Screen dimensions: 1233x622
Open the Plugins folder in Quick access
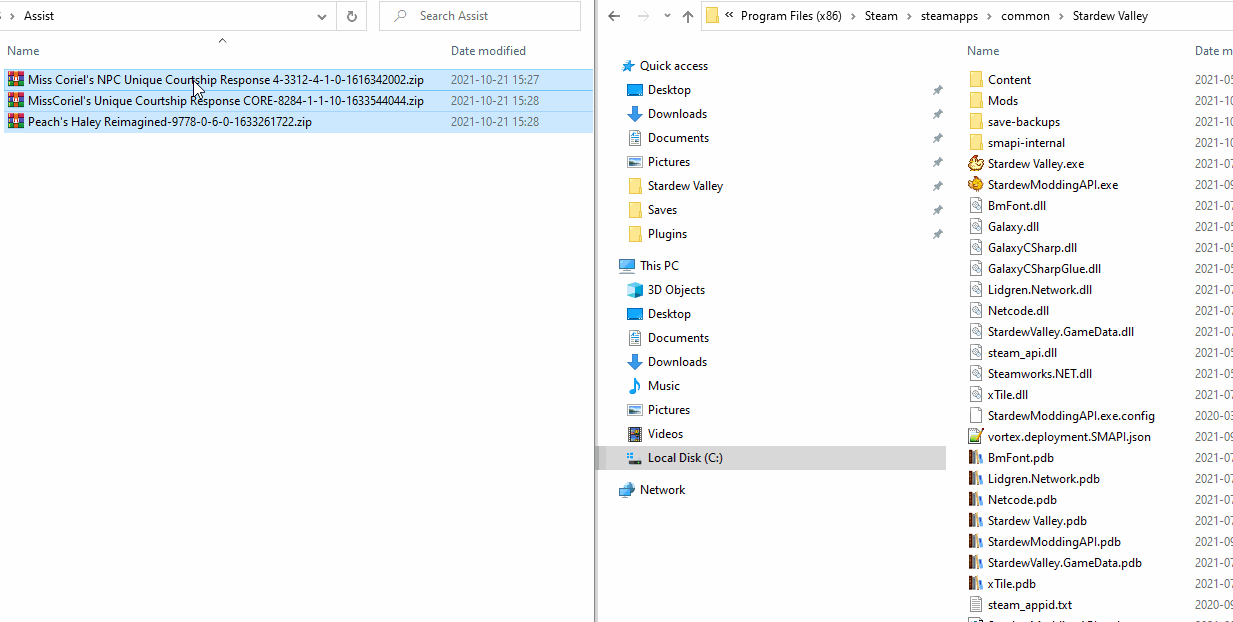pyautogui.click(x=667, y=234)
